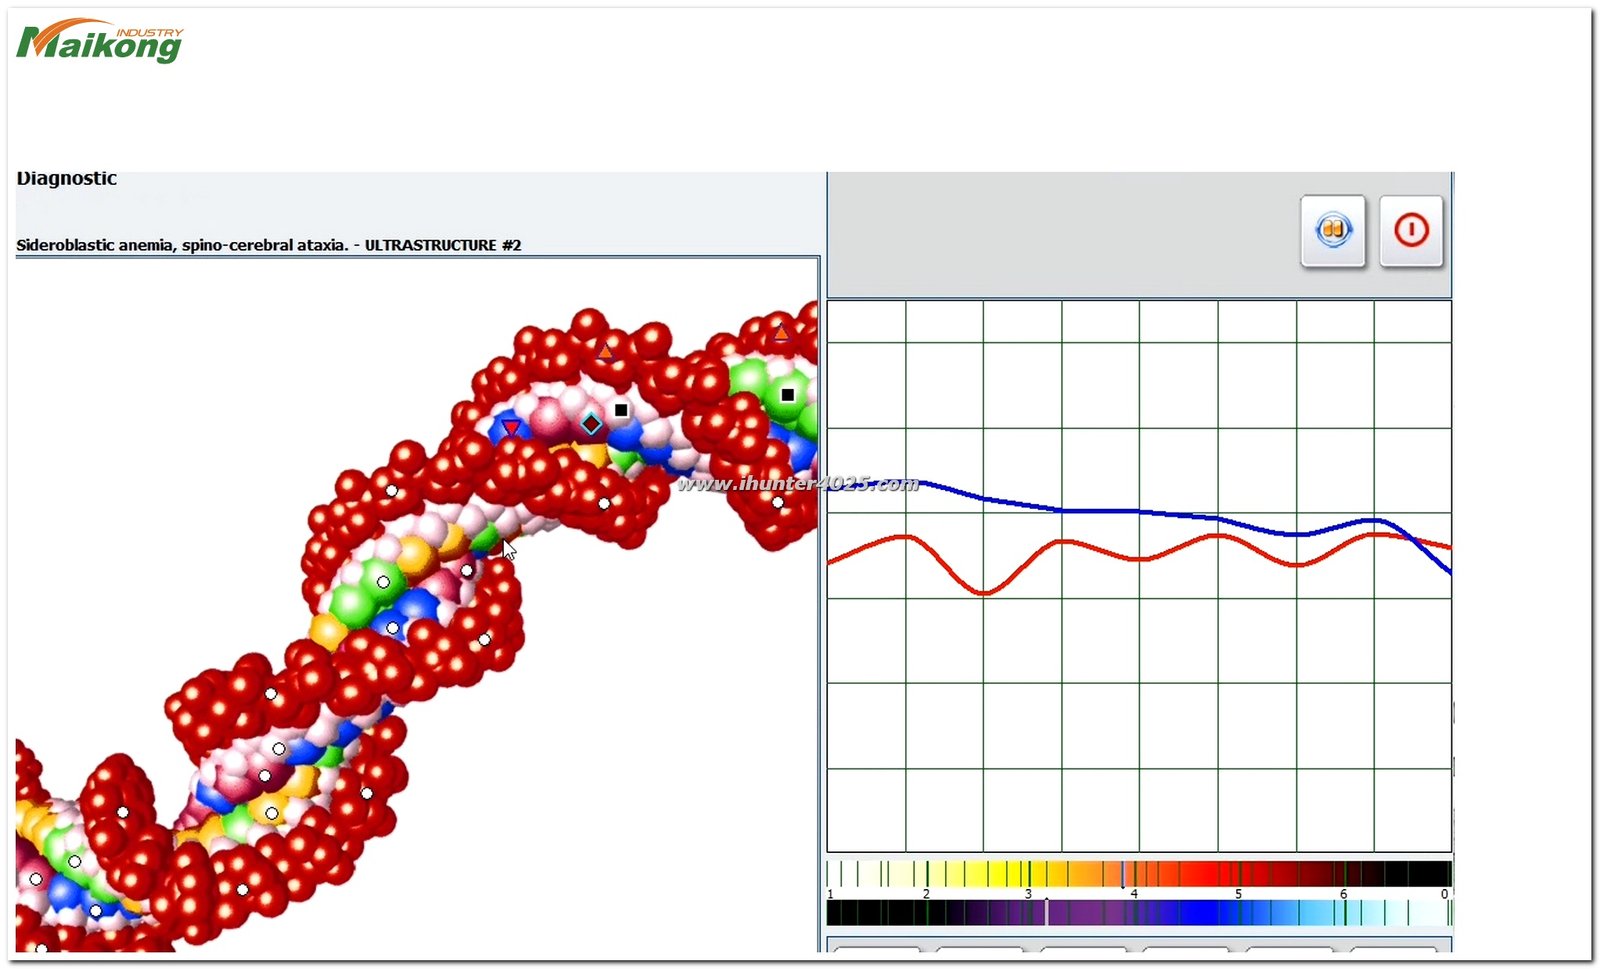Viewport: 1600px width, 969px height.
Task: Select black square marker beside the diamond
Action: [621, 410]
